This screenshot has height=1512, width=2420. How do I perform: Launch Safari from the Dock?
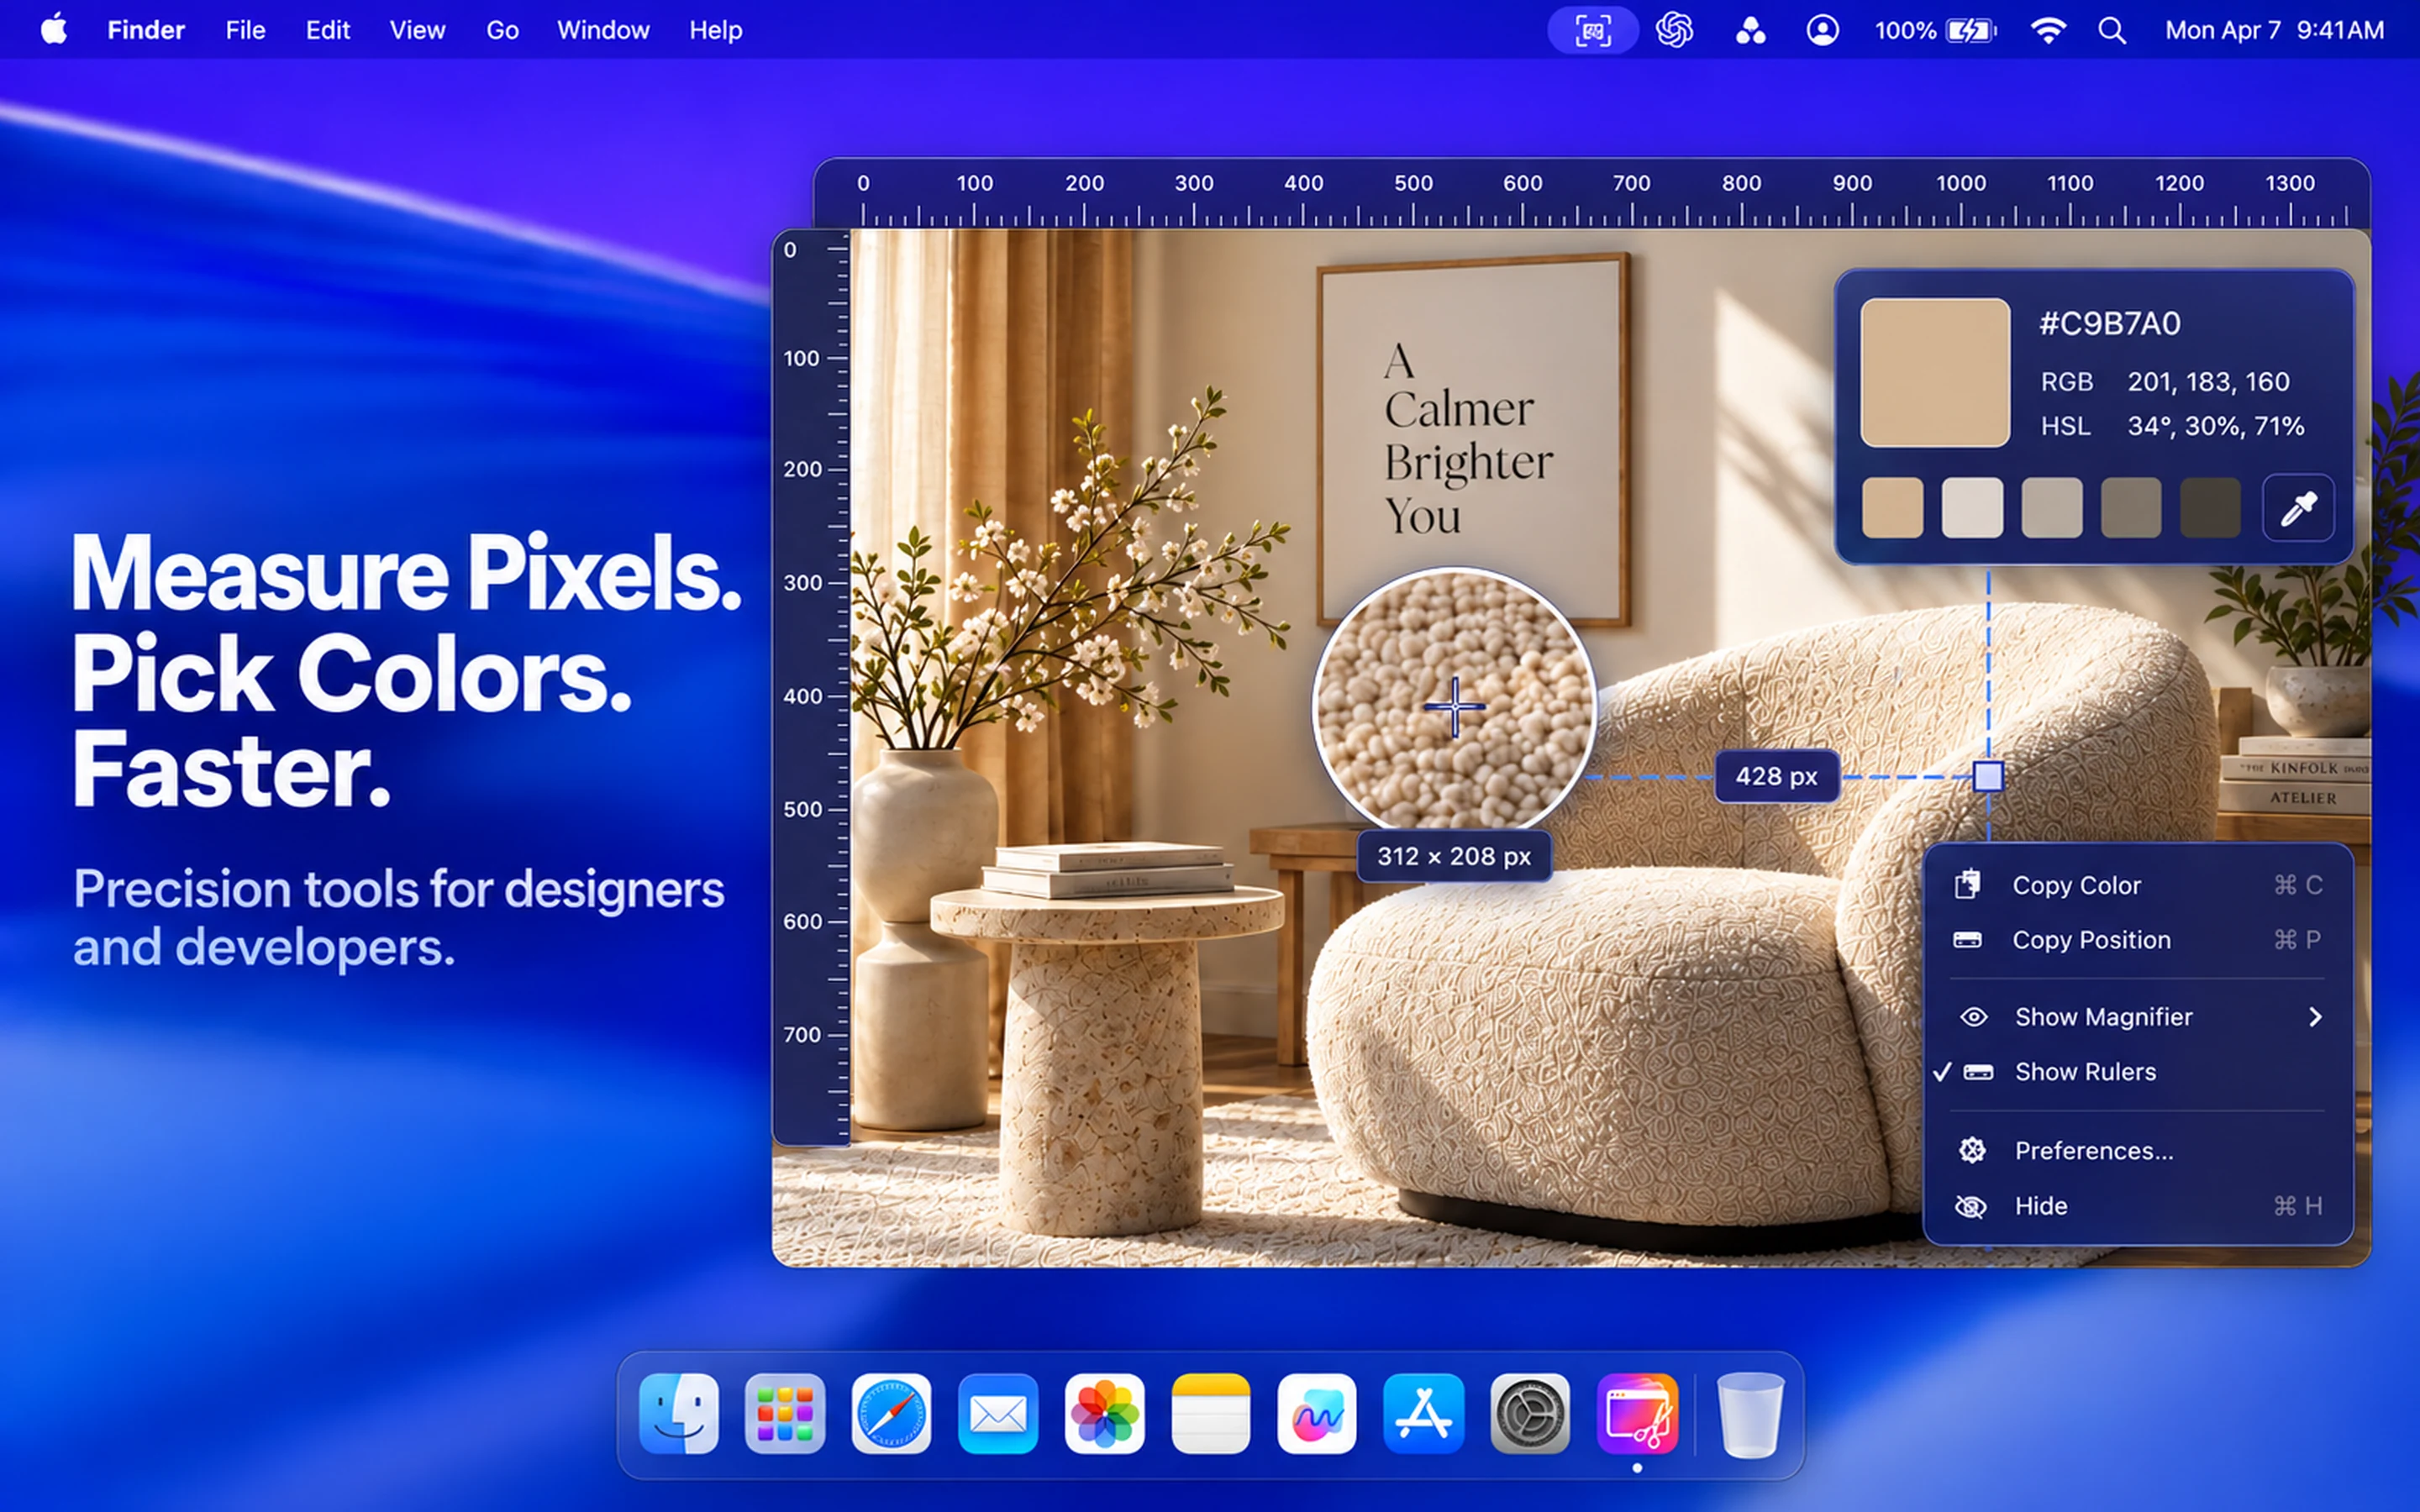point(891,1413)
